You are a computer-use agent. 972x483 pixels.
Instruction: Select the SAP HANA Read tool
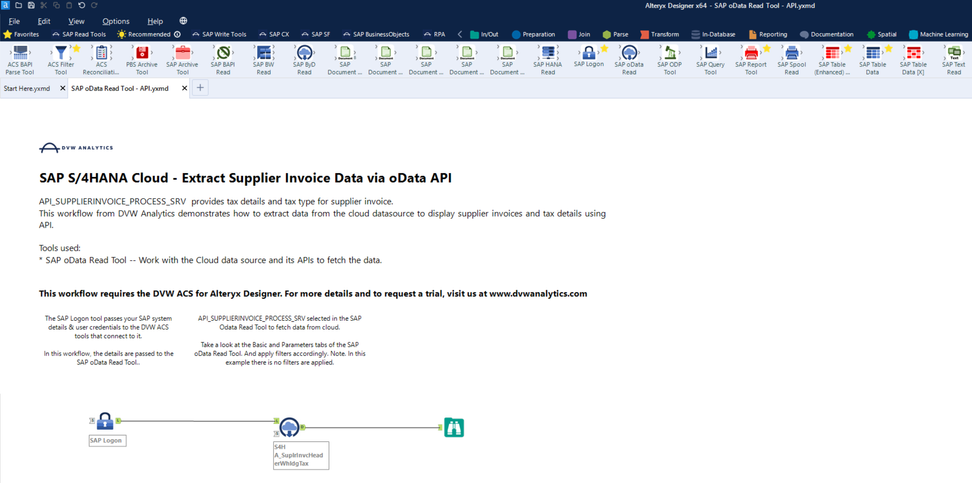[548, 53]
